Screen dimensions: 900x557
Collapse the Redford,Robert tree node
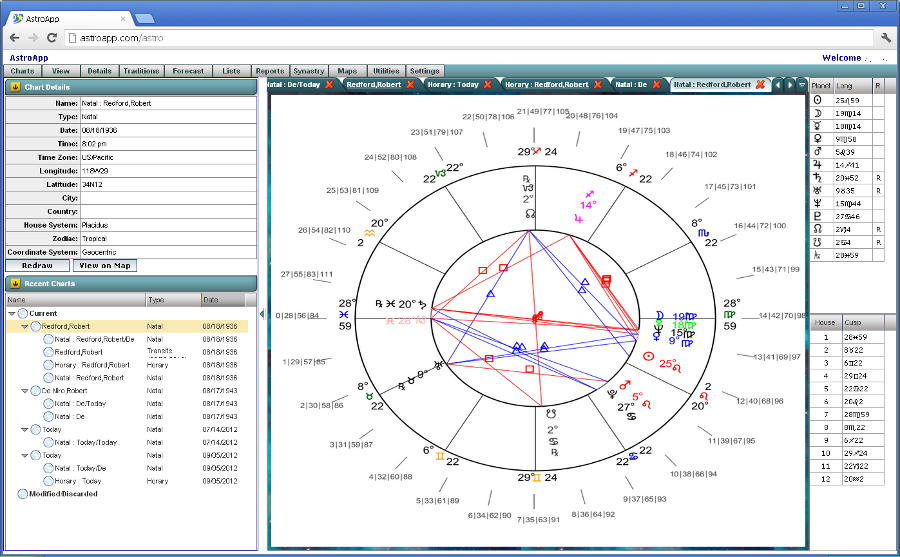click(x=25, y=326)
